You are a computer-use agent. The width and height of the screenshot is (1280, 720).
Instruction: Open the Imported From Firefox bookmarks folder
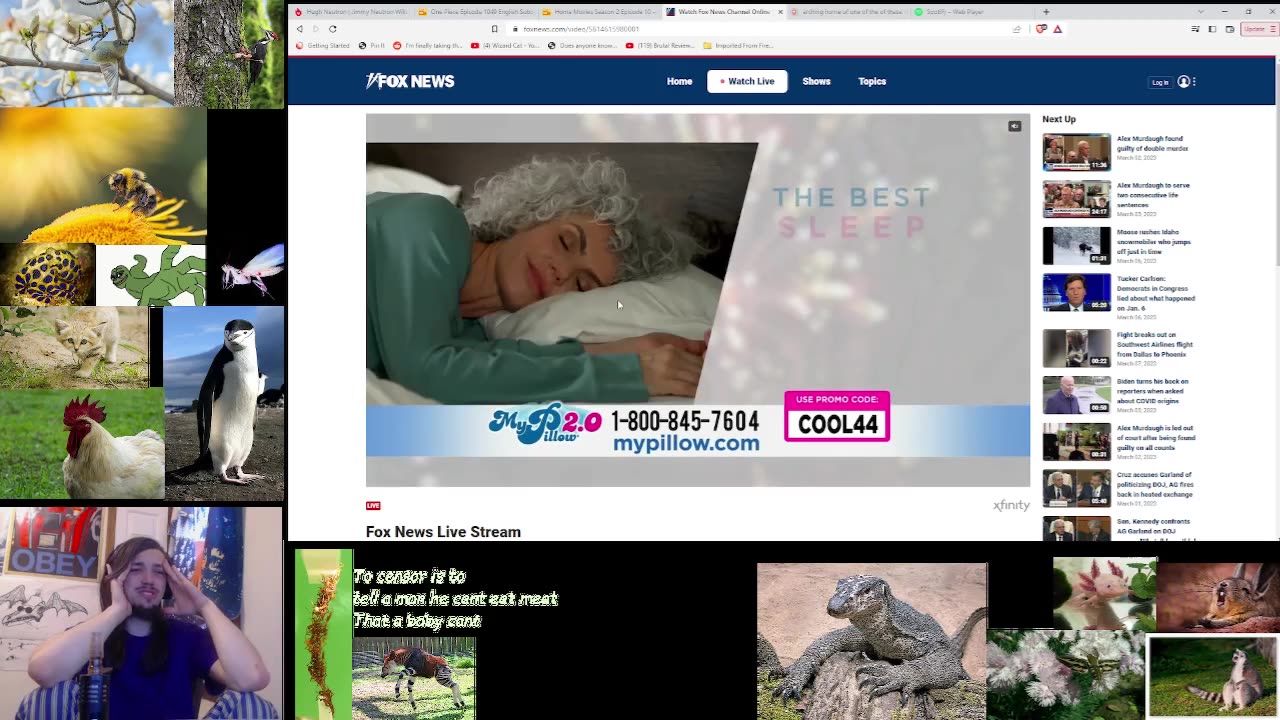pos(738,46)
